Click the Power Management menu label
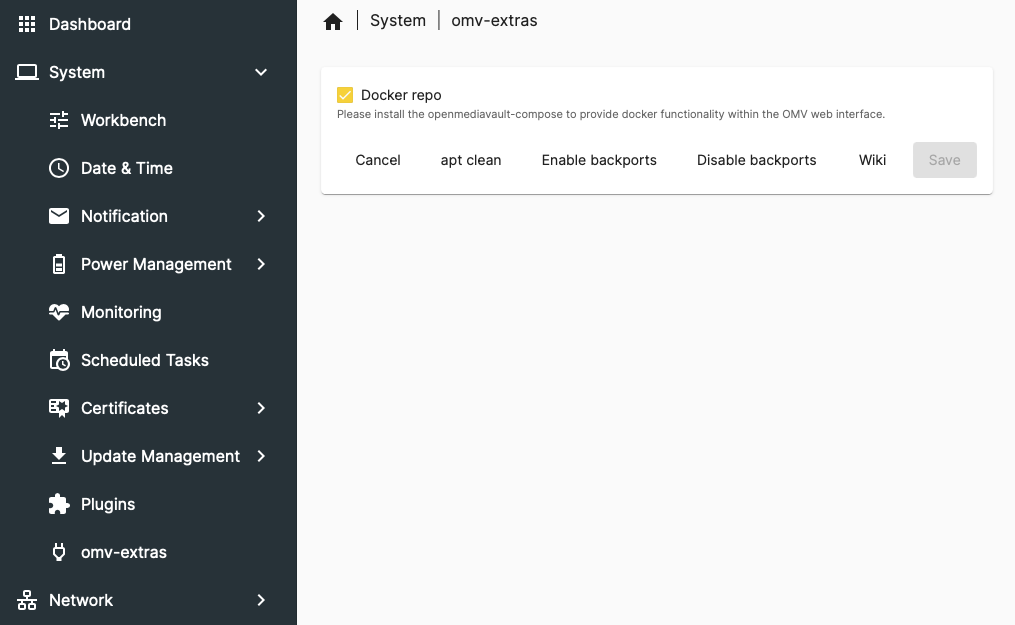Viewport: 1015px width, 625px height. coord(156,264)
